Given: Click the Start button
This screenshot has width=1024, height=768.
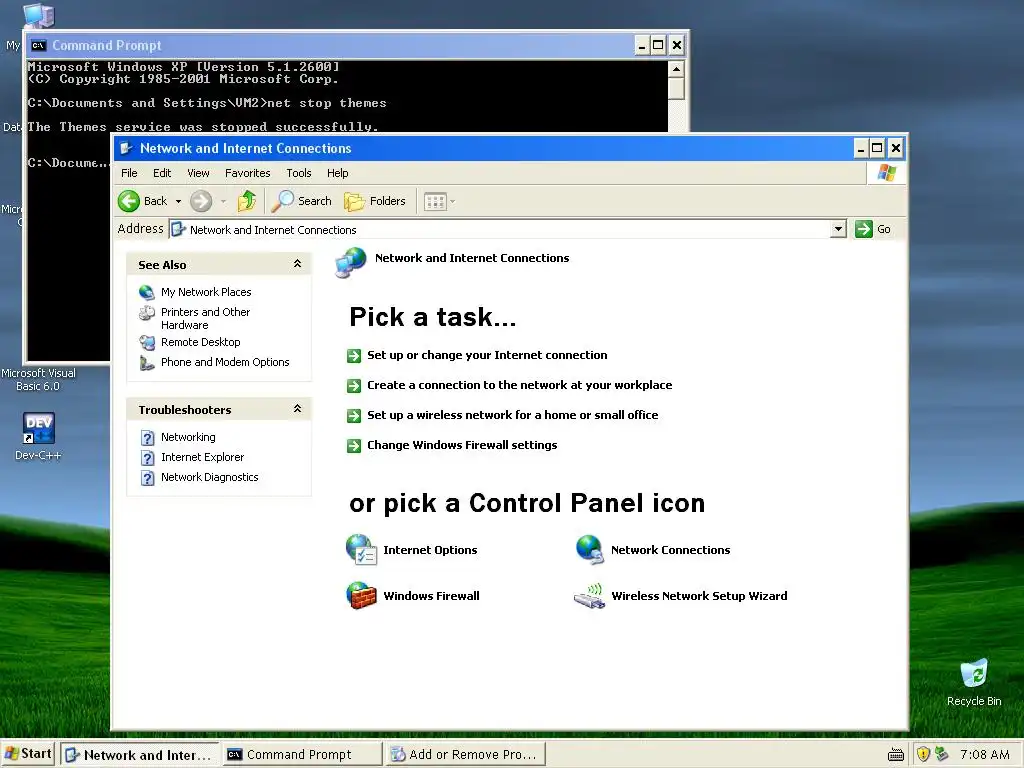Looking at the screenshot, I should pyautogui.click(x=28, y=754).
